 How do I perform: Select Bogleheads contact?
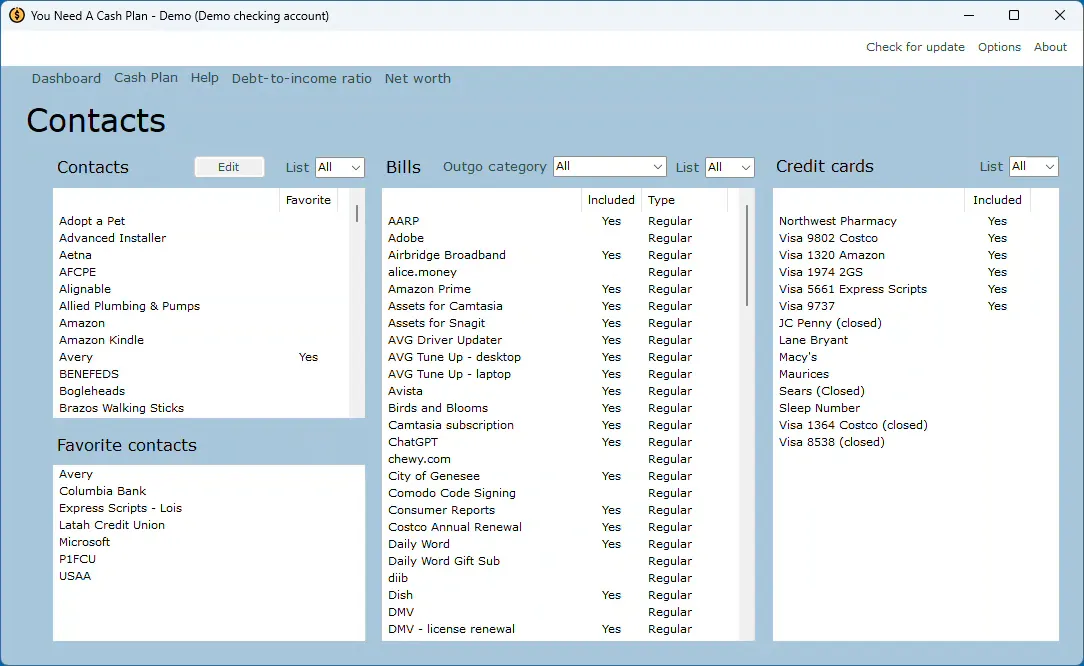(x=92, y=391)
